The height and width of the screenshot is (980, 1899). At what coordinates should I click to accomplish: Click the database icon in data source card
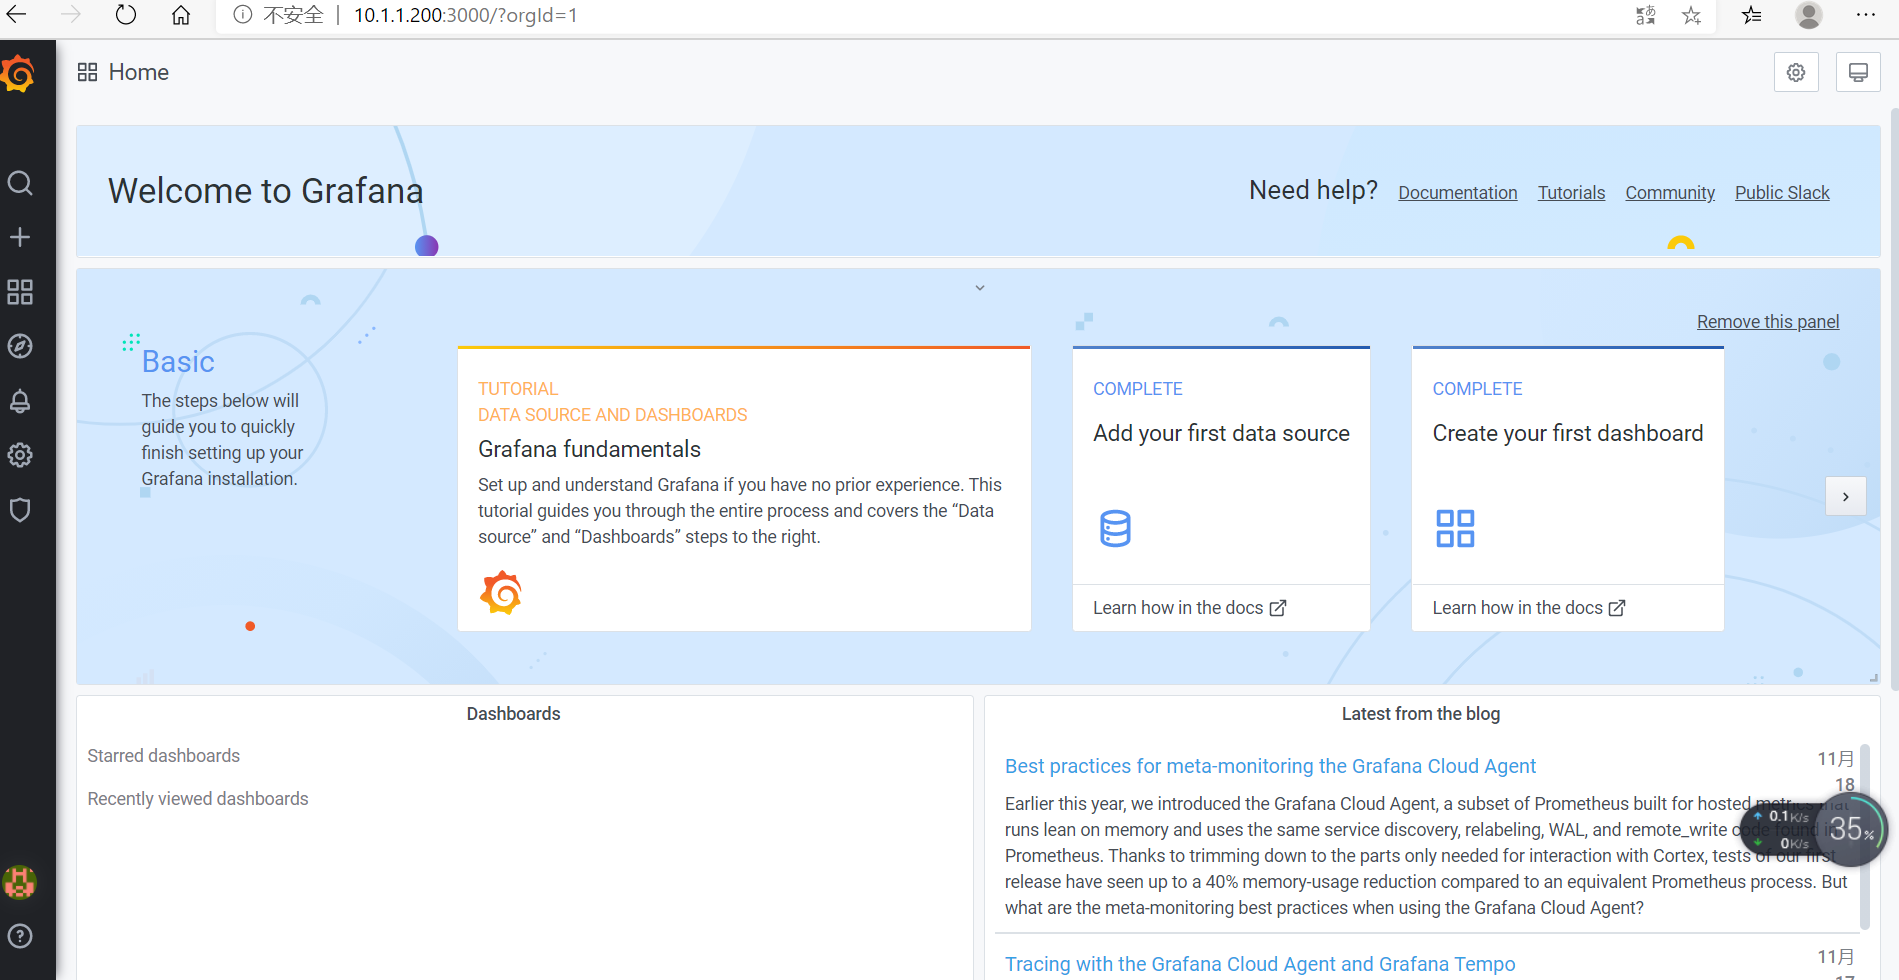1115,528
